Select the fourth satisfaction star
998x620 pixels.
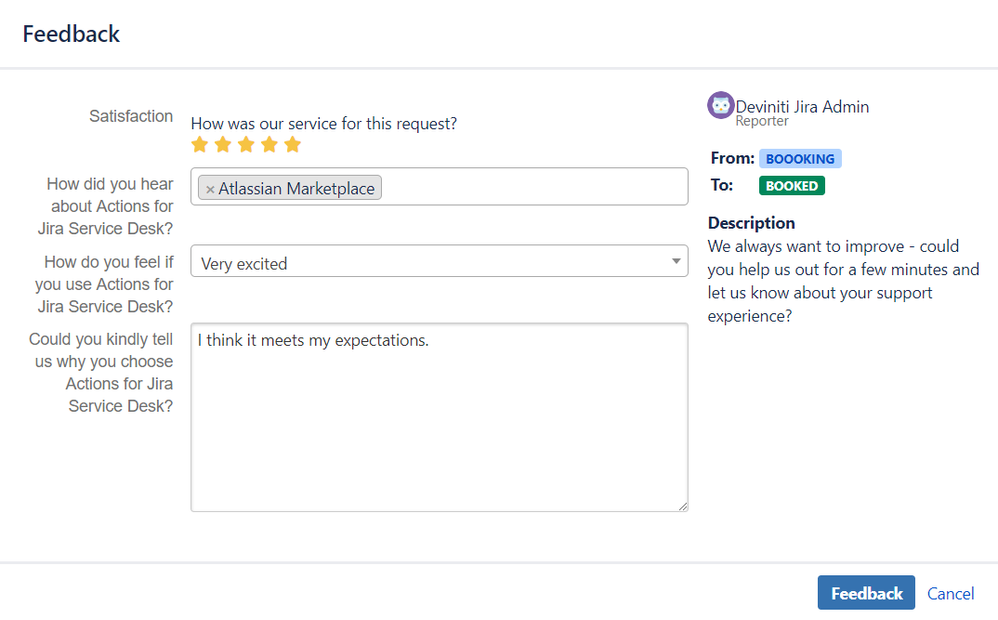tap(269, 144)
